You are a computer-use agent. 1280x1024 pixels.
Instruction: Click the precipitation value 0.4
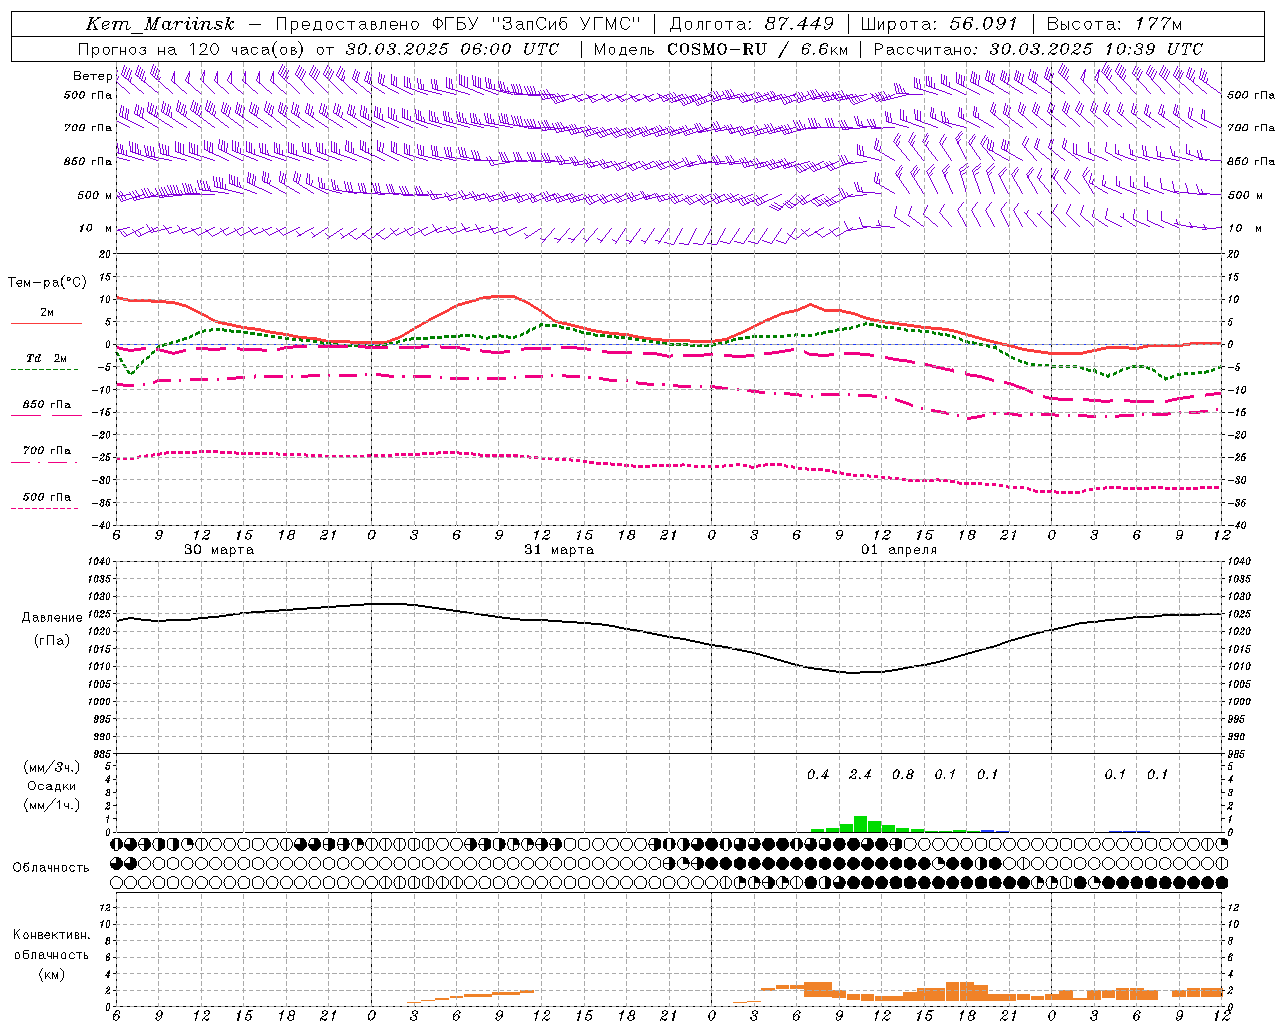click(x=818, y=775)
